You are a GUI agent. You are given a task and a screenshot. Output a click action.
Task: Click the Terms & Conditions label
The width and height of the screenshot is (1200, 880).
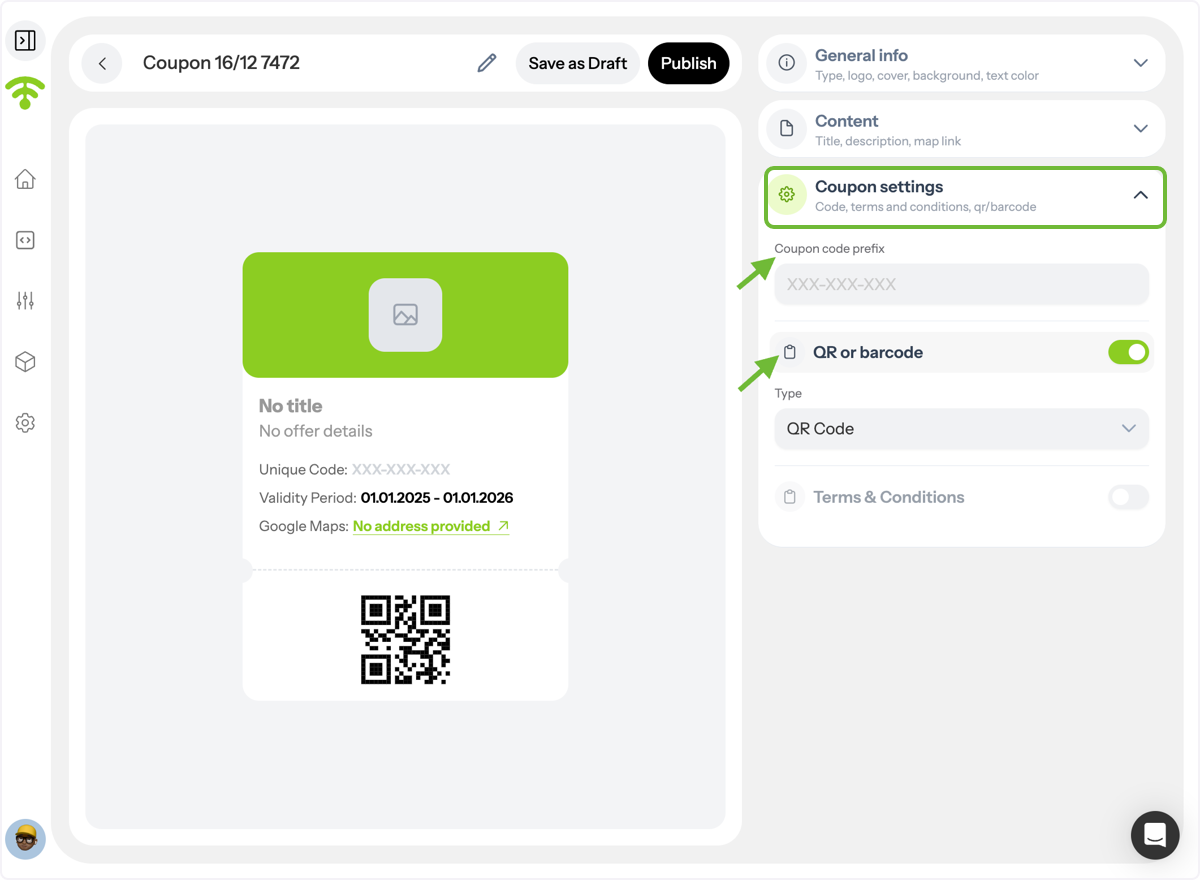(x=889, y=497)
